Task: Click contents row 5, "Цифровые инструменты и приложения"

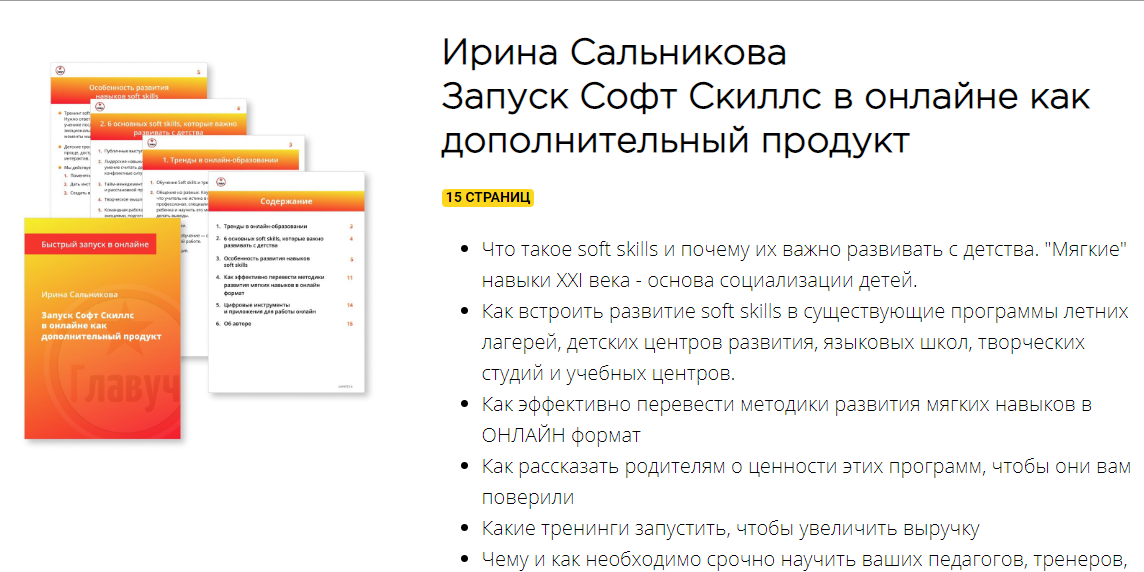Action: pos(285,308)
